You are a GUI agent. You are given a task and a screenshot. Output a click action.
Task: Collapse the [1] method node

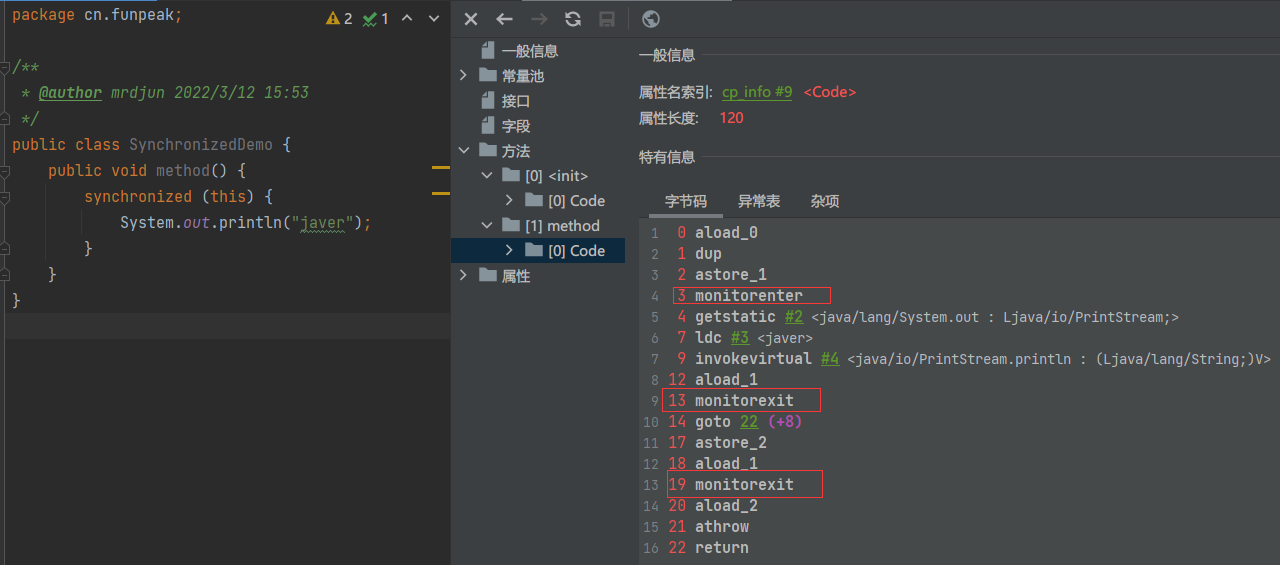[487, 226]
